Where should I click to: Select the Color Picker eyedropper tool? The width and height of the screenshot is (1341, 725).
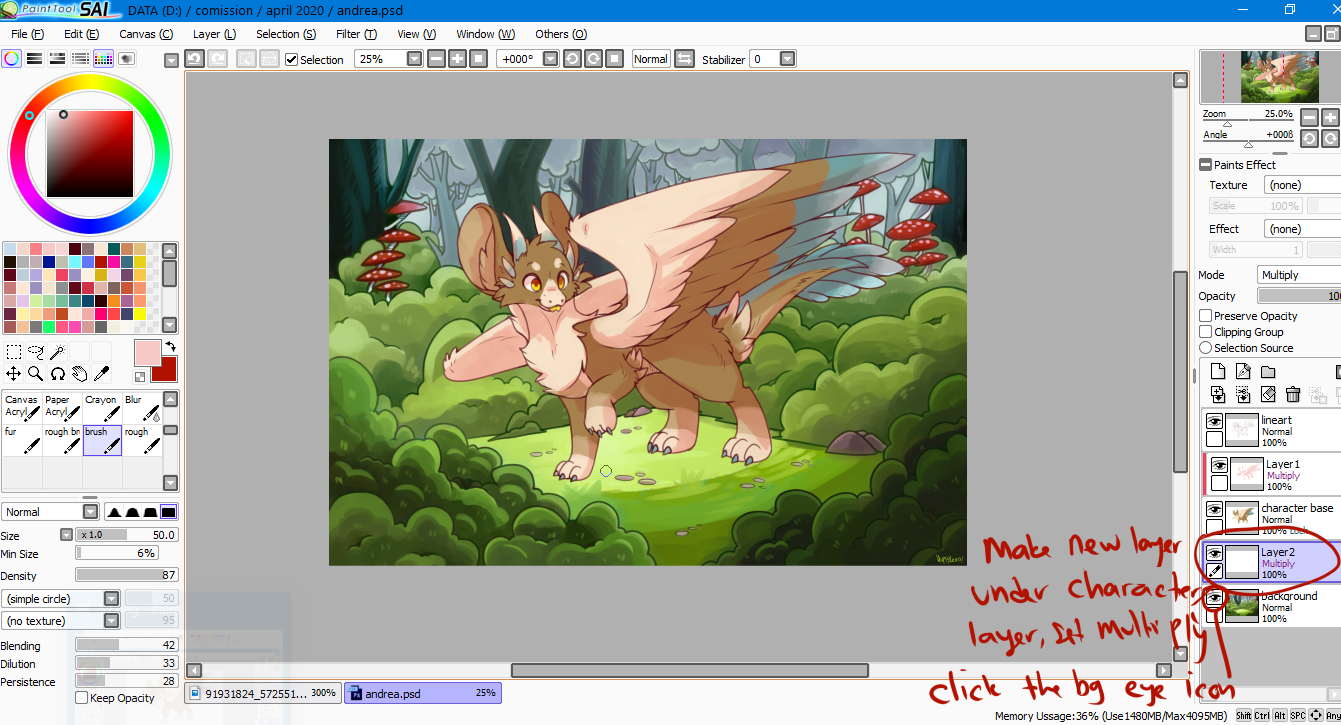tap(102, 374)
